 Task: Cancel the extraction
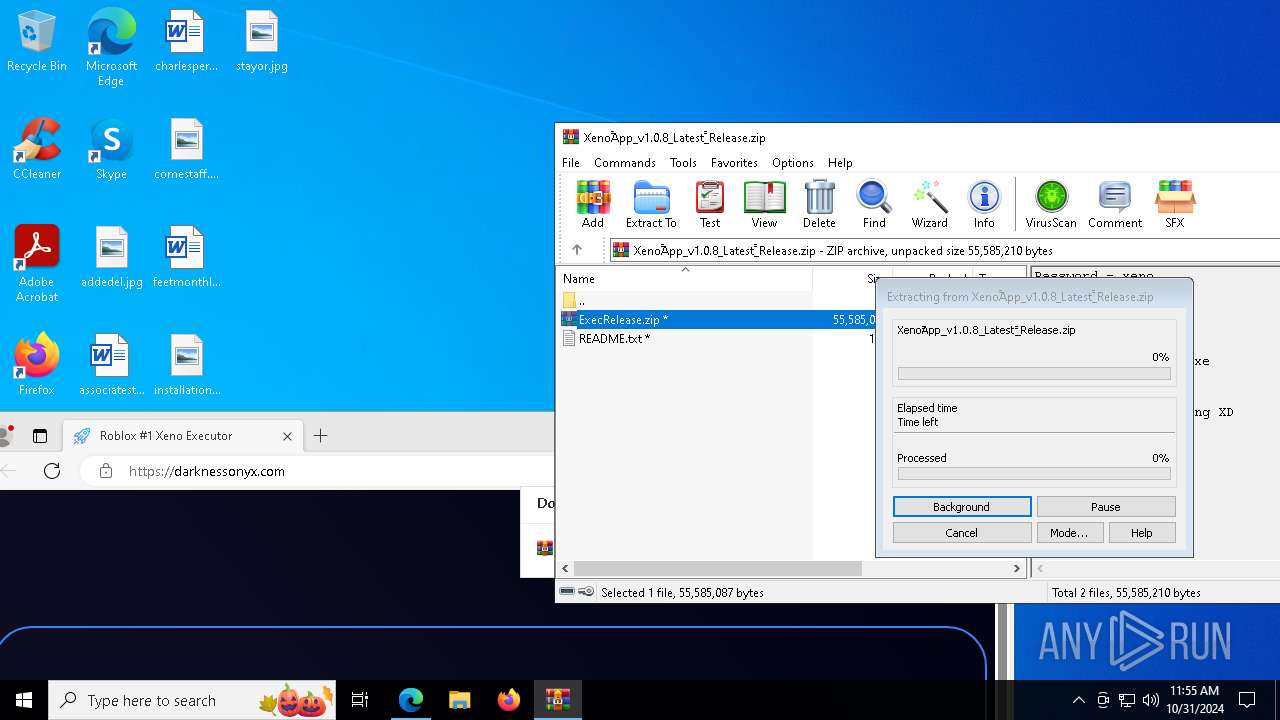[x=962, y=533]
